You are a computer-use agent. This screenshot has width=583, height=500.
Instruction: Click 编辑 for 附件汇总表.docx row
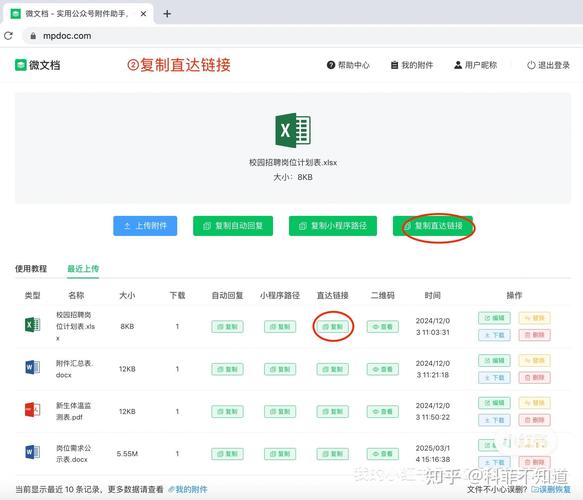pos(494,361)
